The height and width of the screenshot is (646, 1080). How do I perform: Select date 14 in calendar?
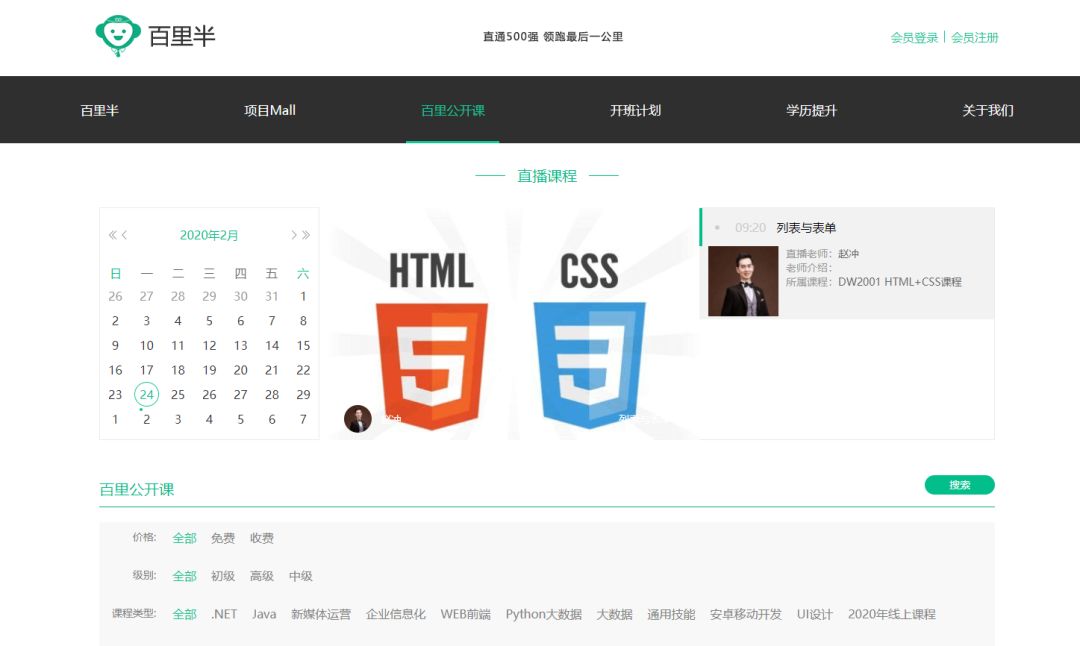click(x=272, y=346)
